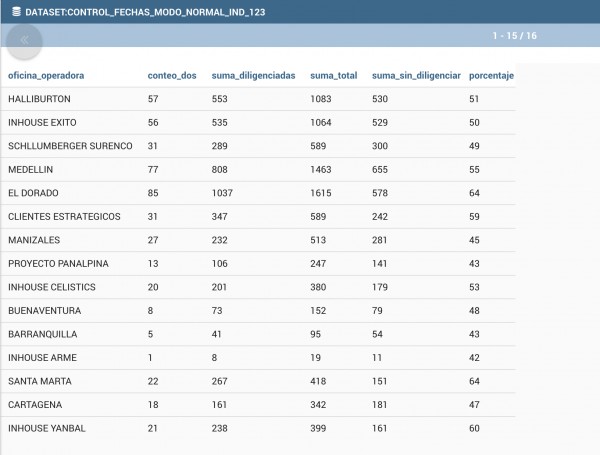Screen dimensions: 600x455
Task: Select the MEDELLIN row
Action: pos(258,170)
